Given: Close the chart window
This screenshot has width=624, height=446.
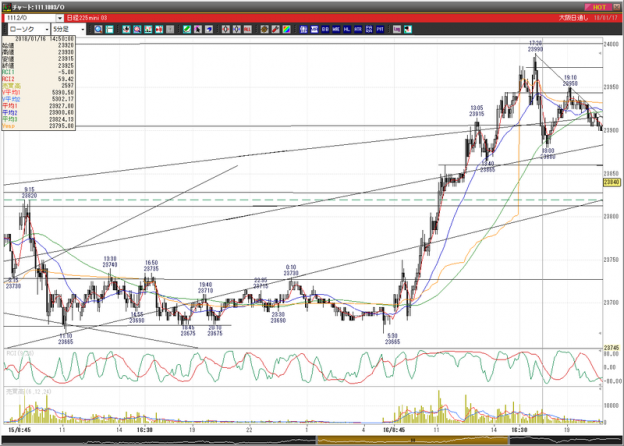Looking at the screenshot, I should pos(617,7).
